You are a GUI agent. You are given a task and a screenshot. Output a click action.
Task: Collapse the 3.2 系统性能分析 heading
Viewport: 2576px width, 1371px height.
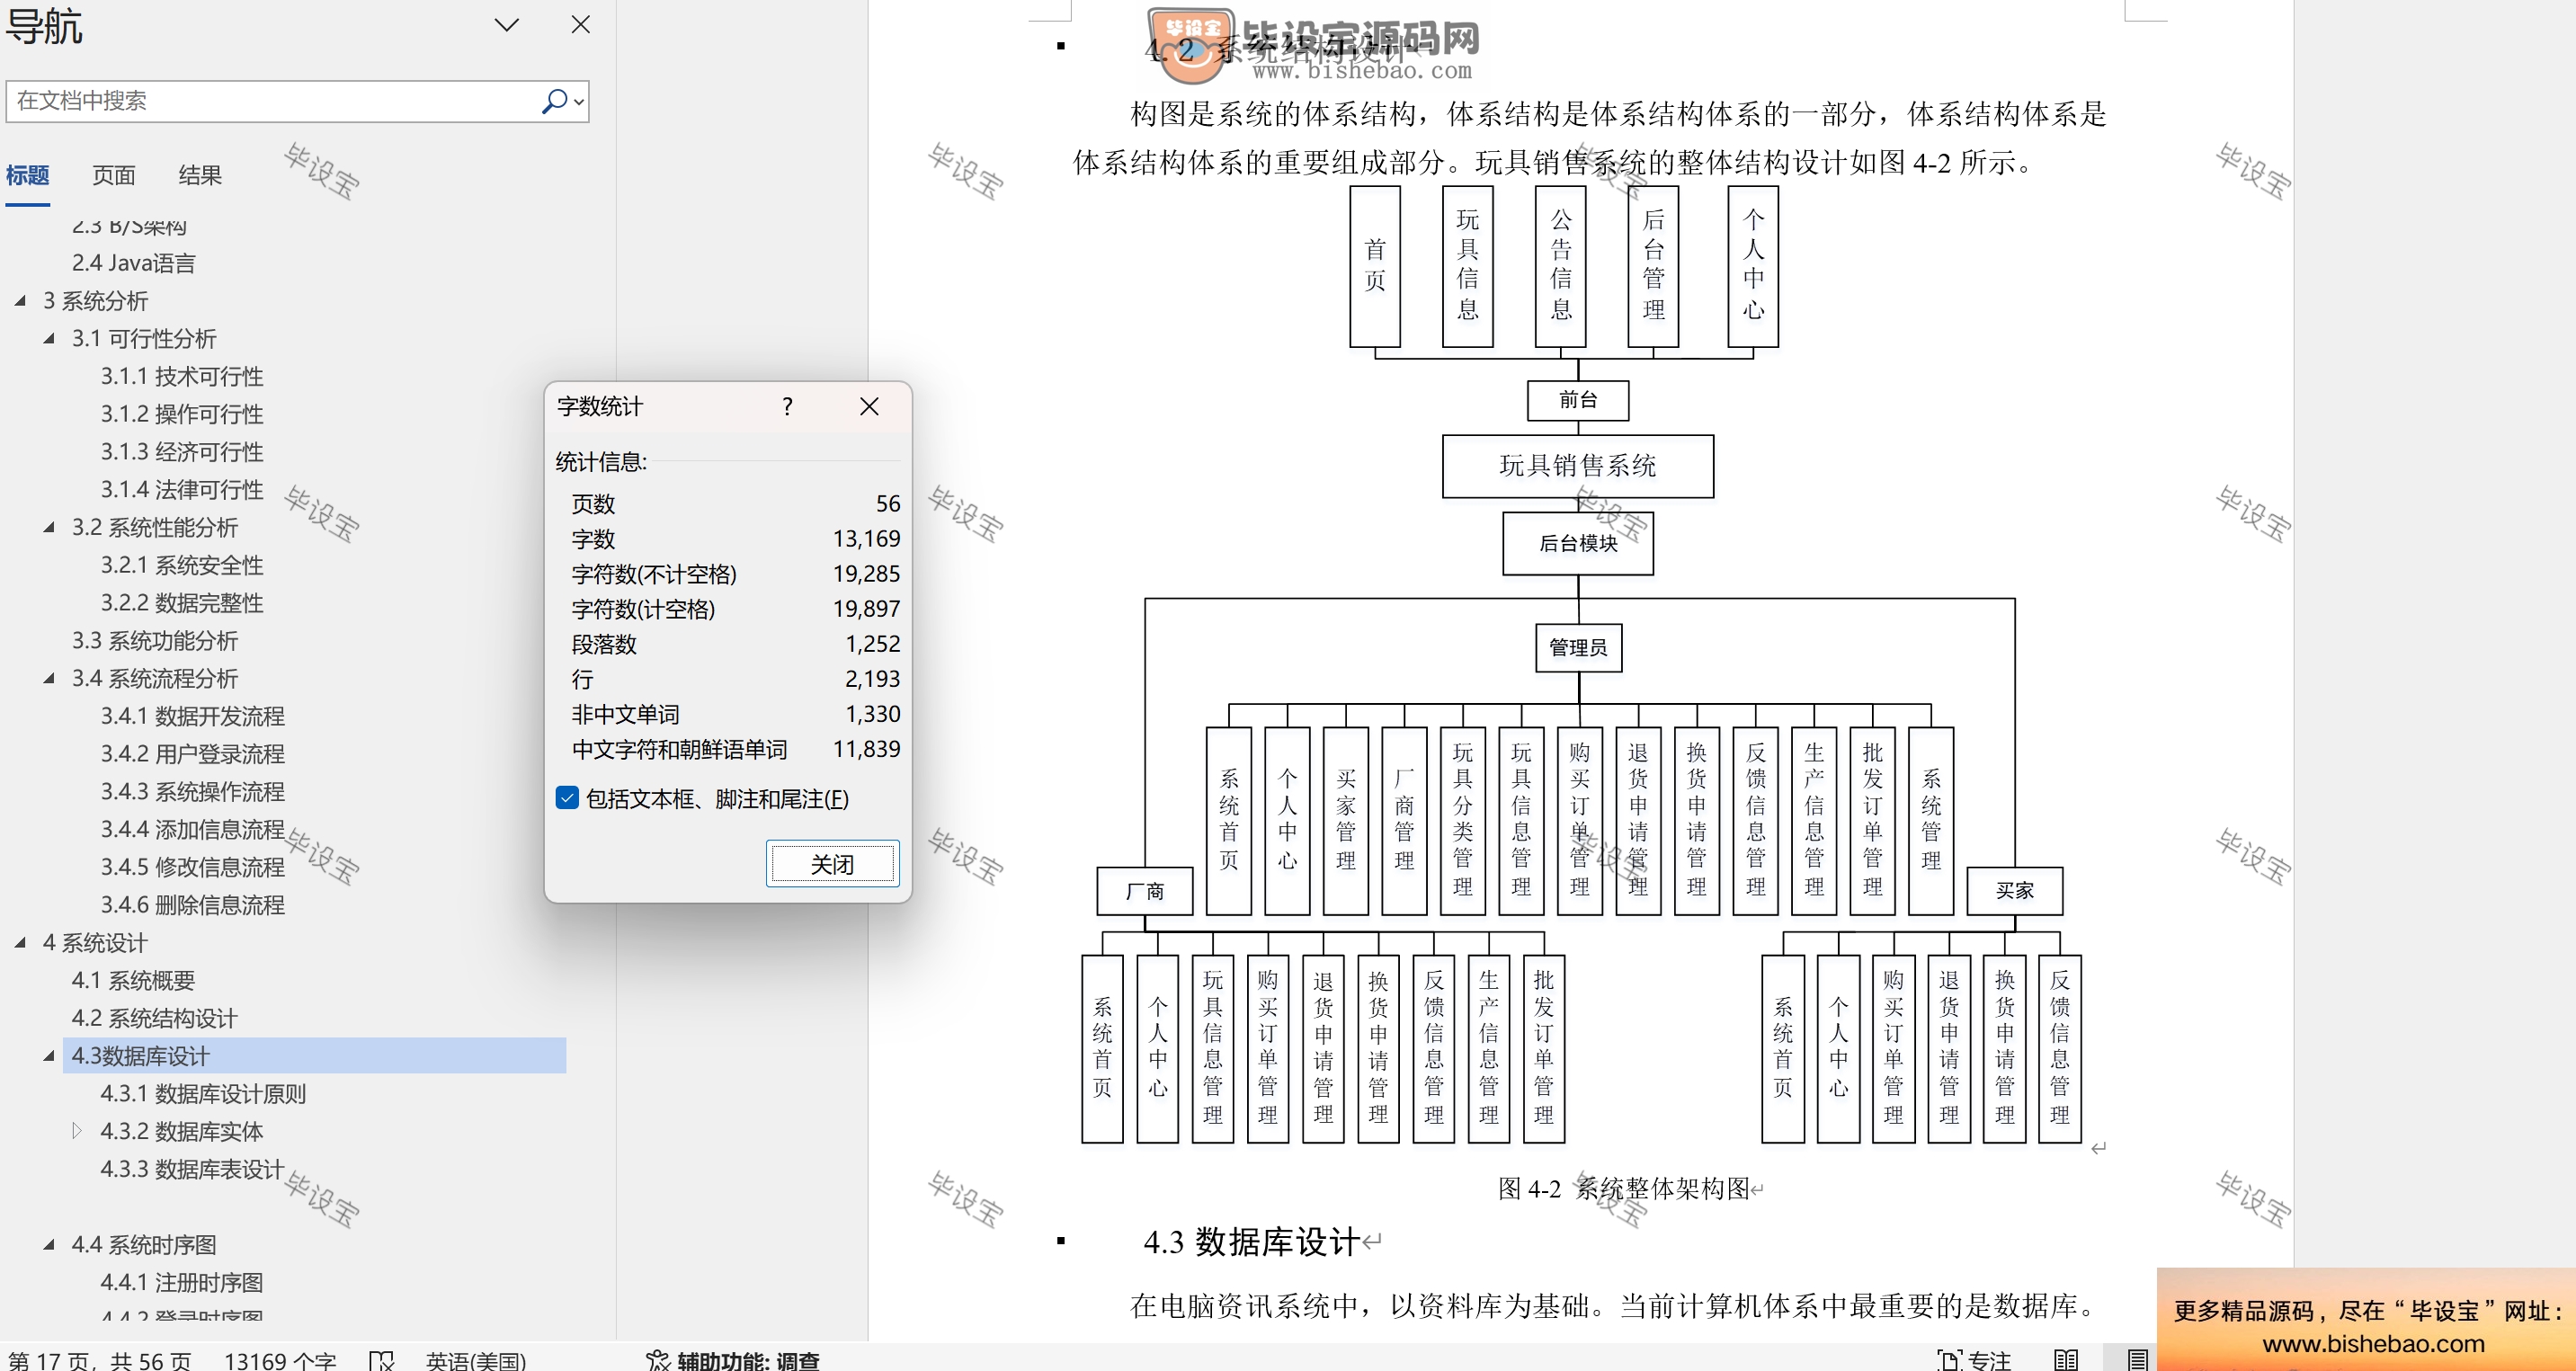coord(49,527)
